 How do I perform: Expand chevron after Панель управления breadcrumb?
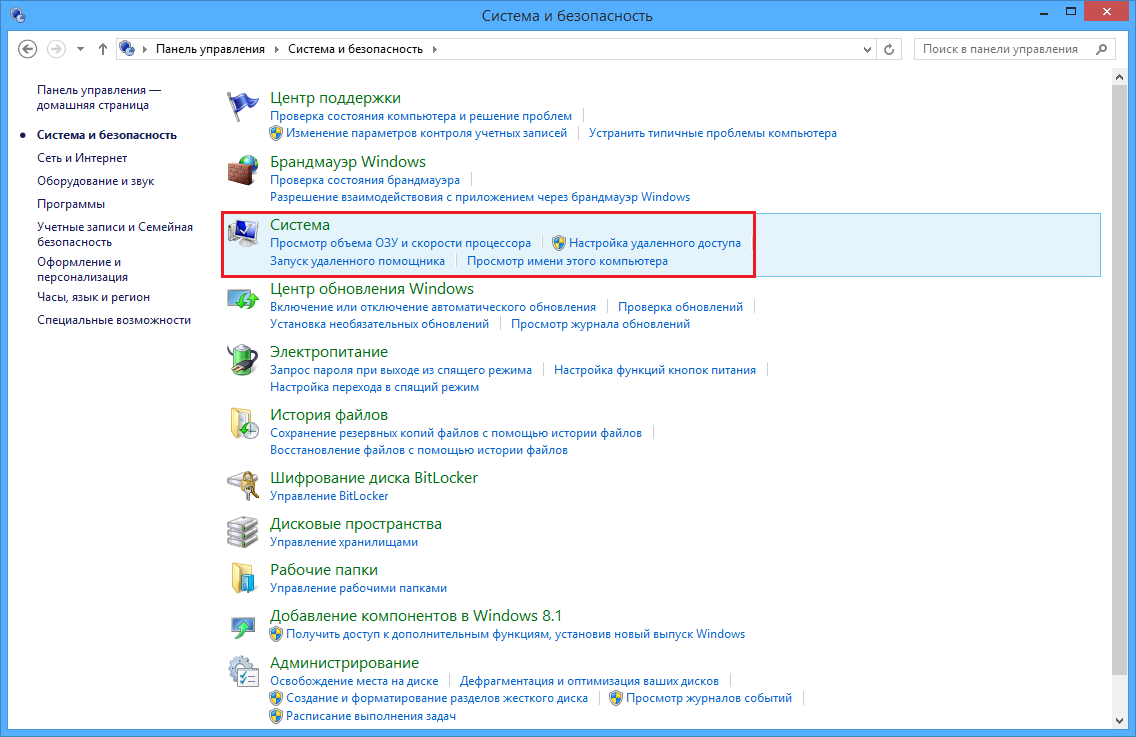tap(276, 49)
